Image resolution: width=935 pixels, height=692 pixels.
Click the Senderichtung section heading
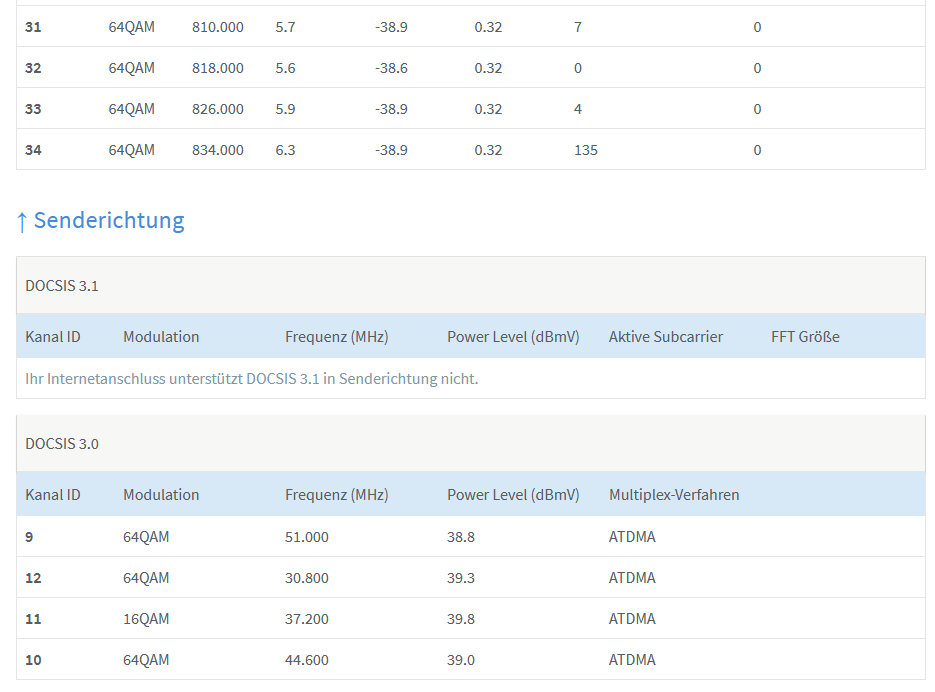pos(109,220)
